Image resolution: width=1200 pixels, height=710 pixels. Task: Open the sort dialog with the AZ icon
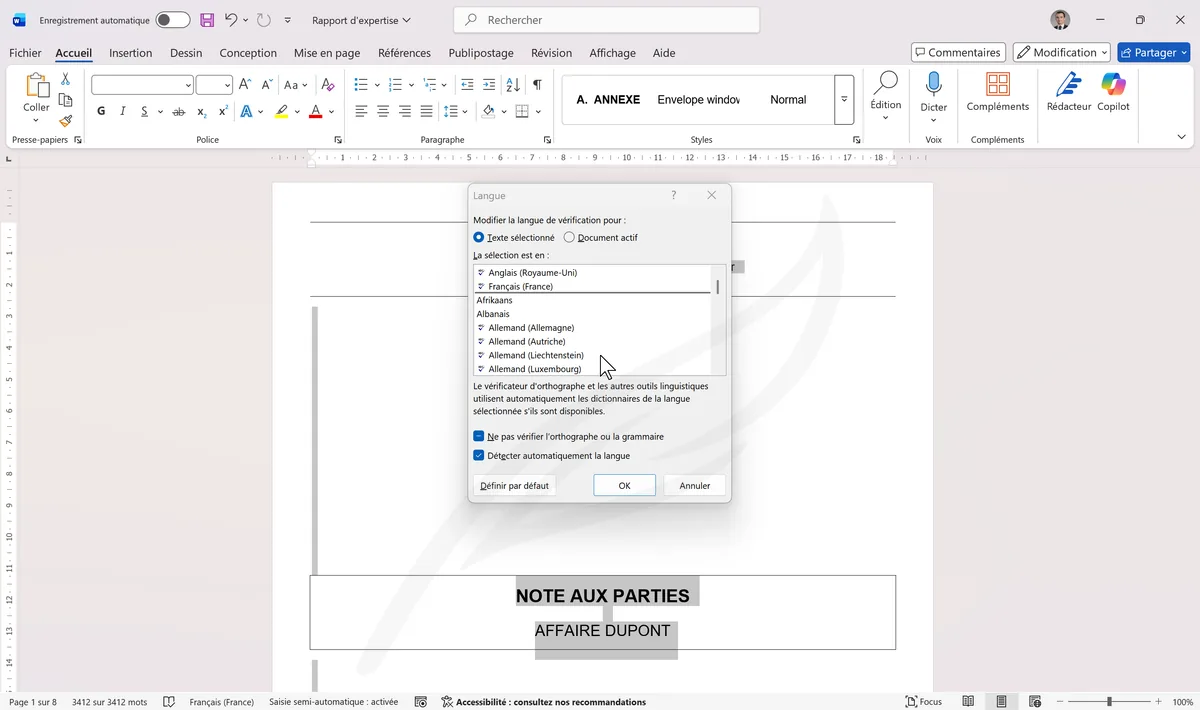click(x=513, y=85)
